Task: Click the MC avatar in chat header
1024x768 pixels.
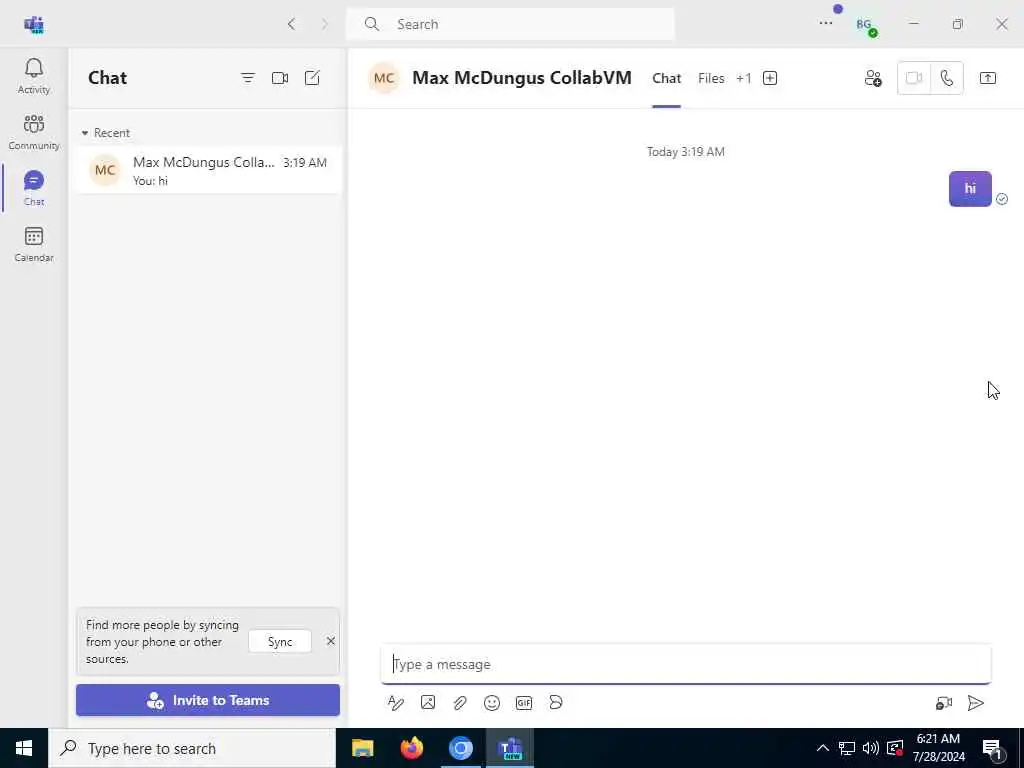Action: pyautogui.click(x=384, y=78)
